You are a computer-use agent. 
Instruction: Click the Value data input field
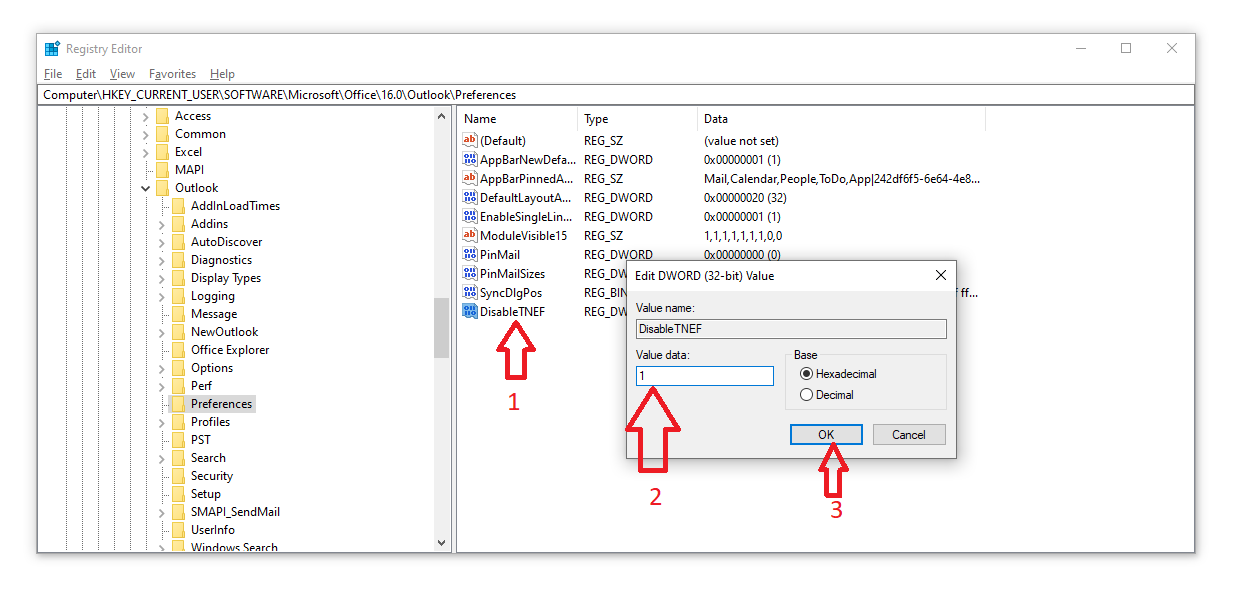705,376
